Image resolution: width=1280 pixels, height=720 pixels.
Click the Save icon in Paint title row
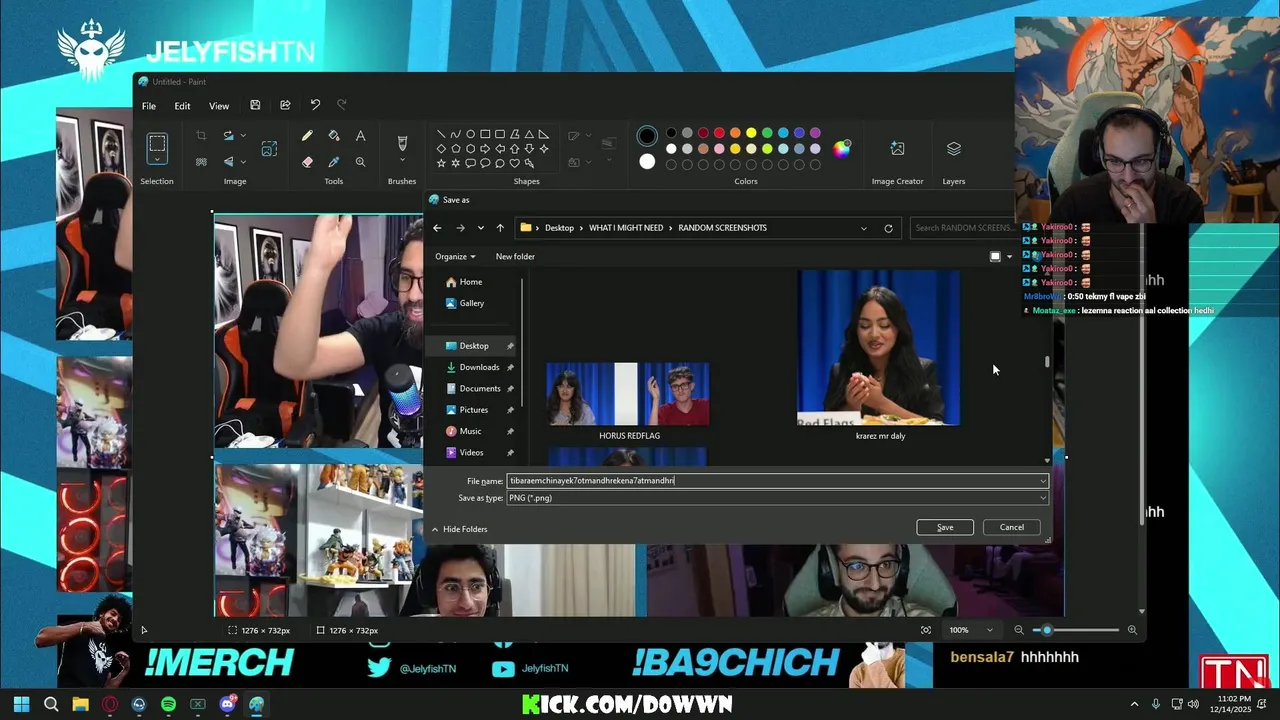click(255, 105)
